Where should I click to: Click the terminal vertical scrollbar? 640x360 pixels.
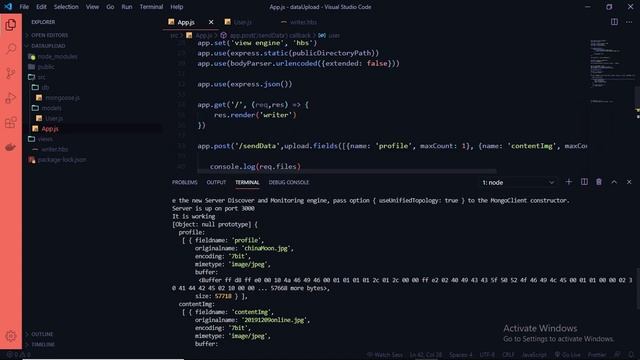638,288
